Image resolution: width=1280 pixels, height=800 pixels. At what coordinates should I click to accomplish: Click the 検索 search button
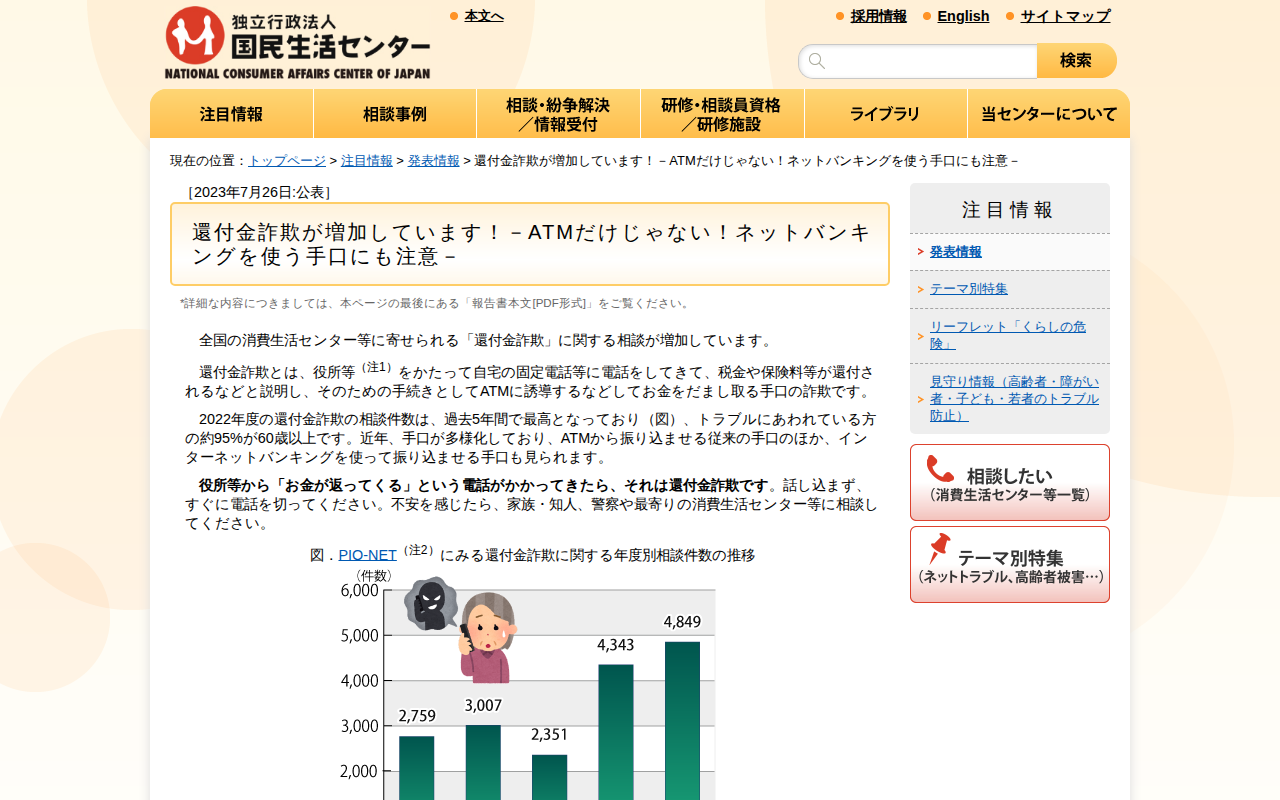click(1076, 61)
